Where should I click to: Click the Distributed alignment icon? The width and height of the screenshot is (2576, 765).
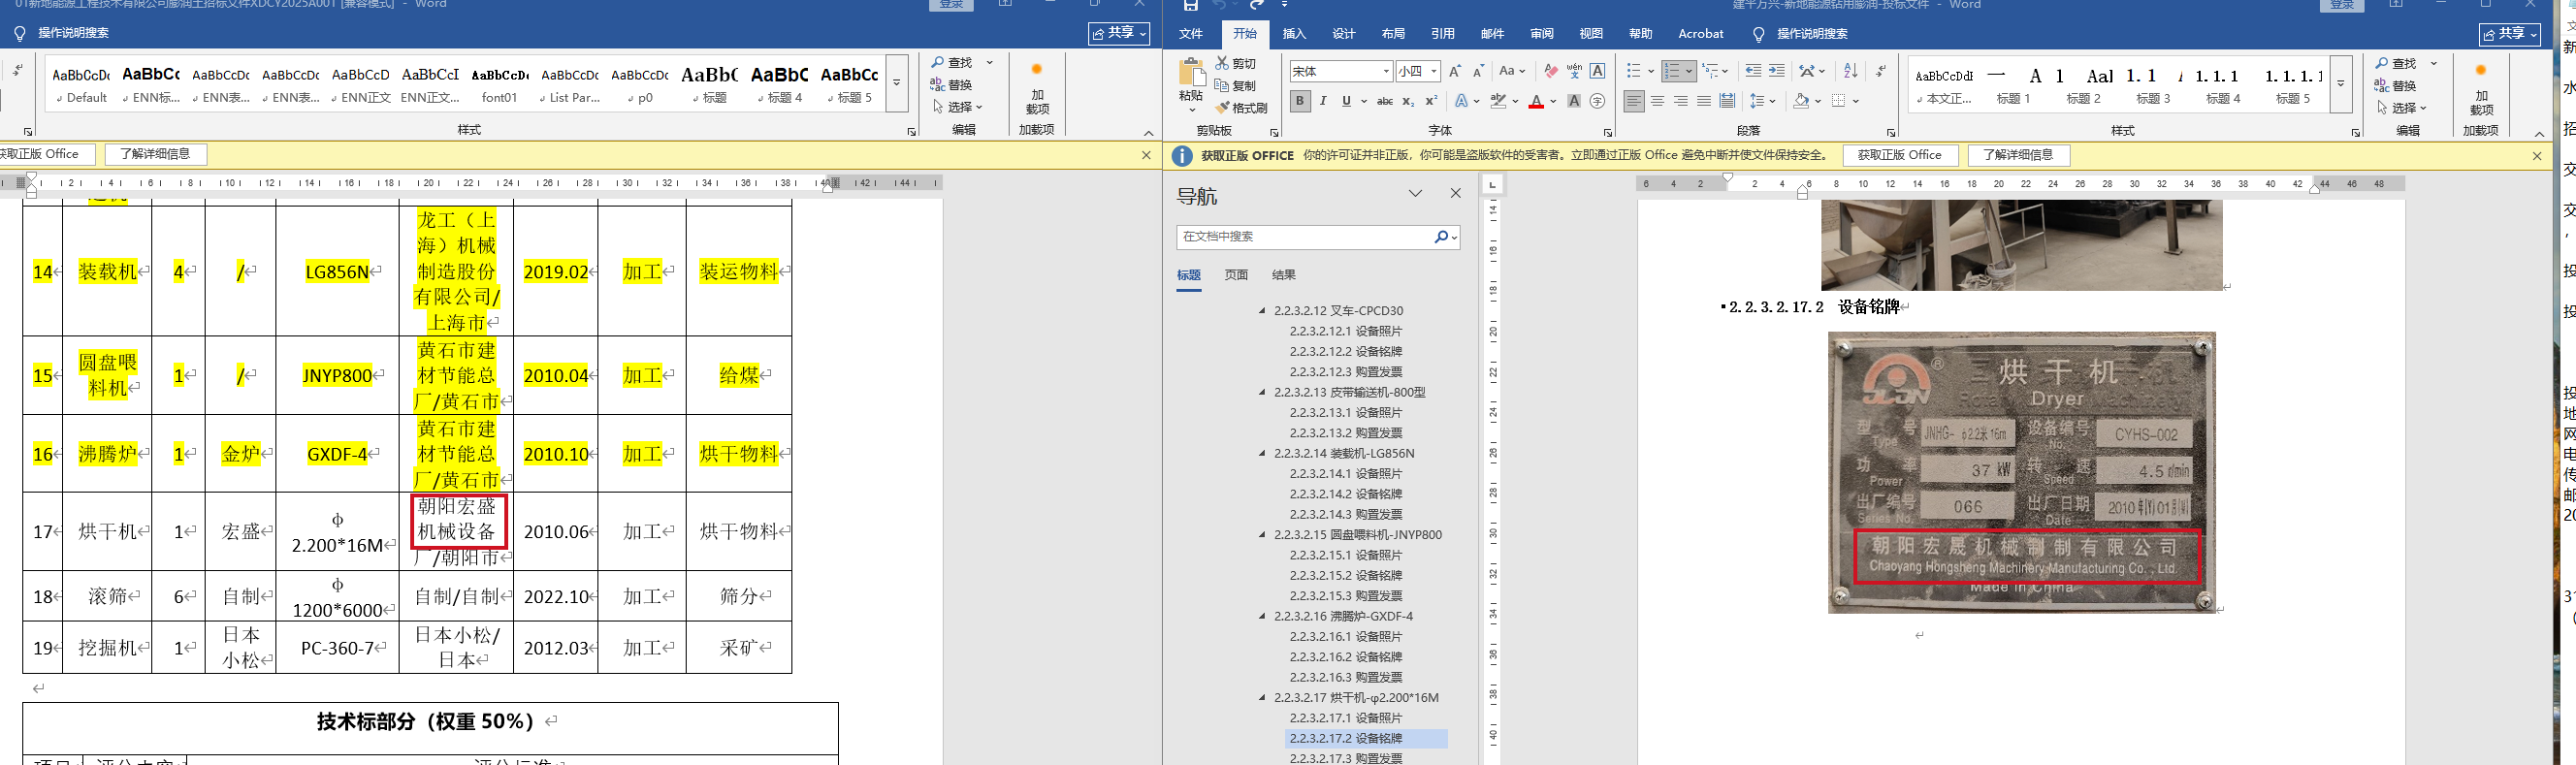point(1727,101)
